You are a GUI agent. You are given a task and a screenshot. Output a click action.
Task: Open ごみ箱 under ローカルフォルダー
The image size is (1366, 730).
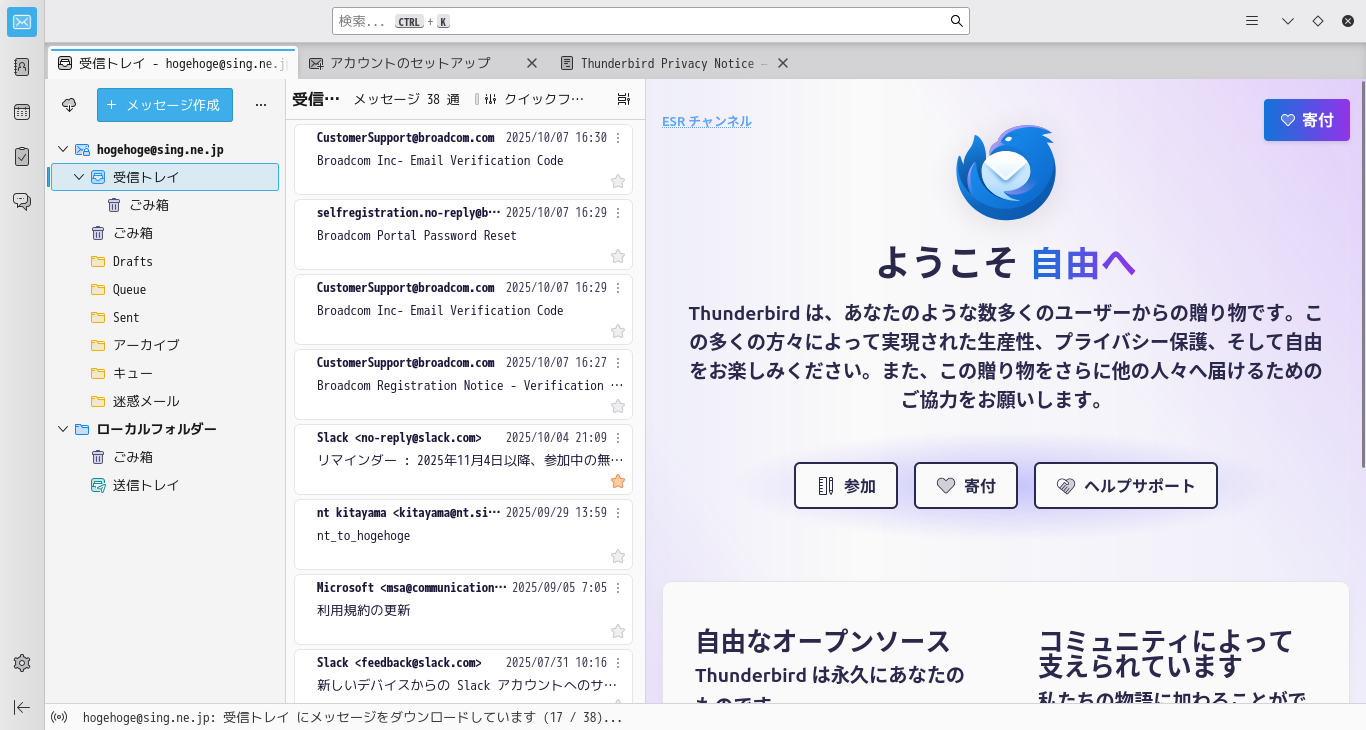pos(164,457)
